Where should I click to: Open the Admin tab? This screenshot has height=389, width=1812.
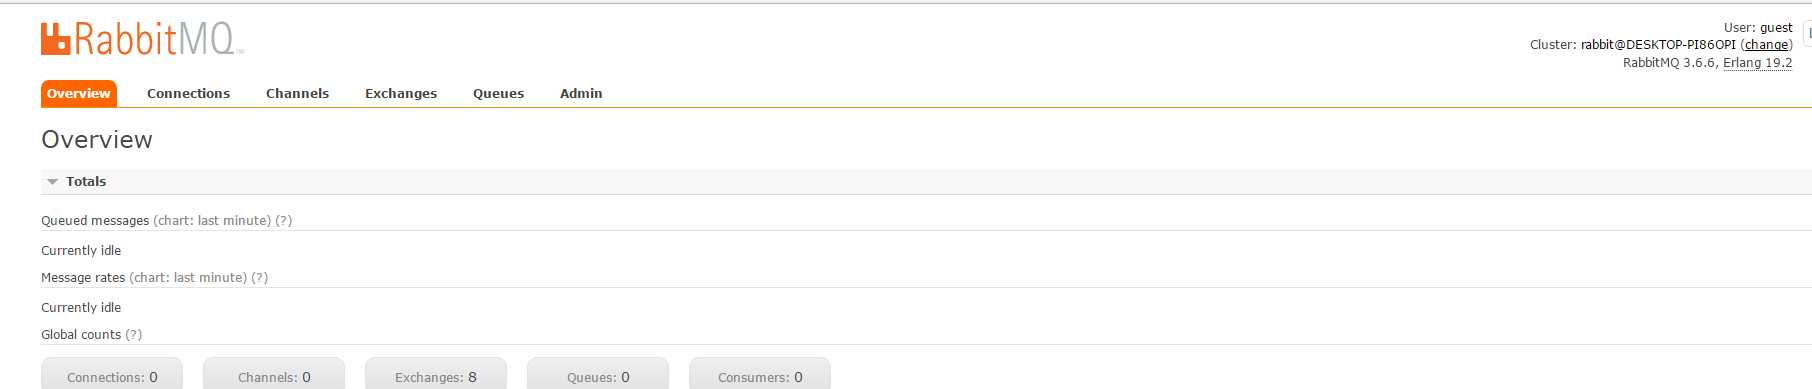click(x=581, y=93)
